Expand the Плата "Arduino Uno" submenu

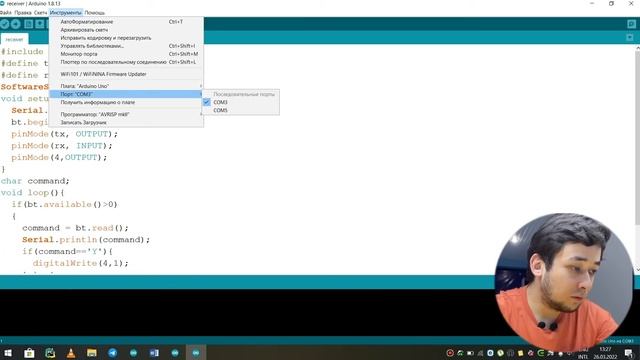(x=126, y=86)
